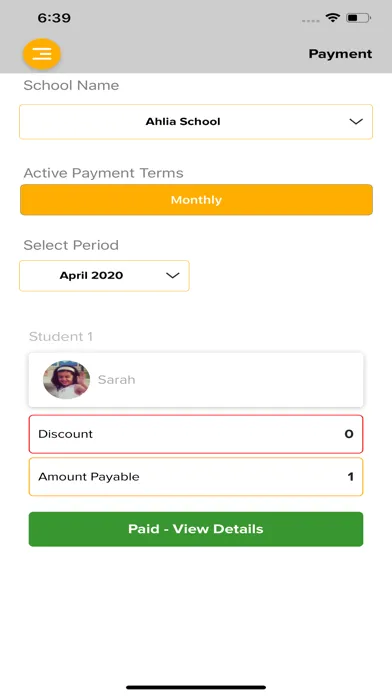
Task: Tap the Payment header title
Action: coord(341,54)
